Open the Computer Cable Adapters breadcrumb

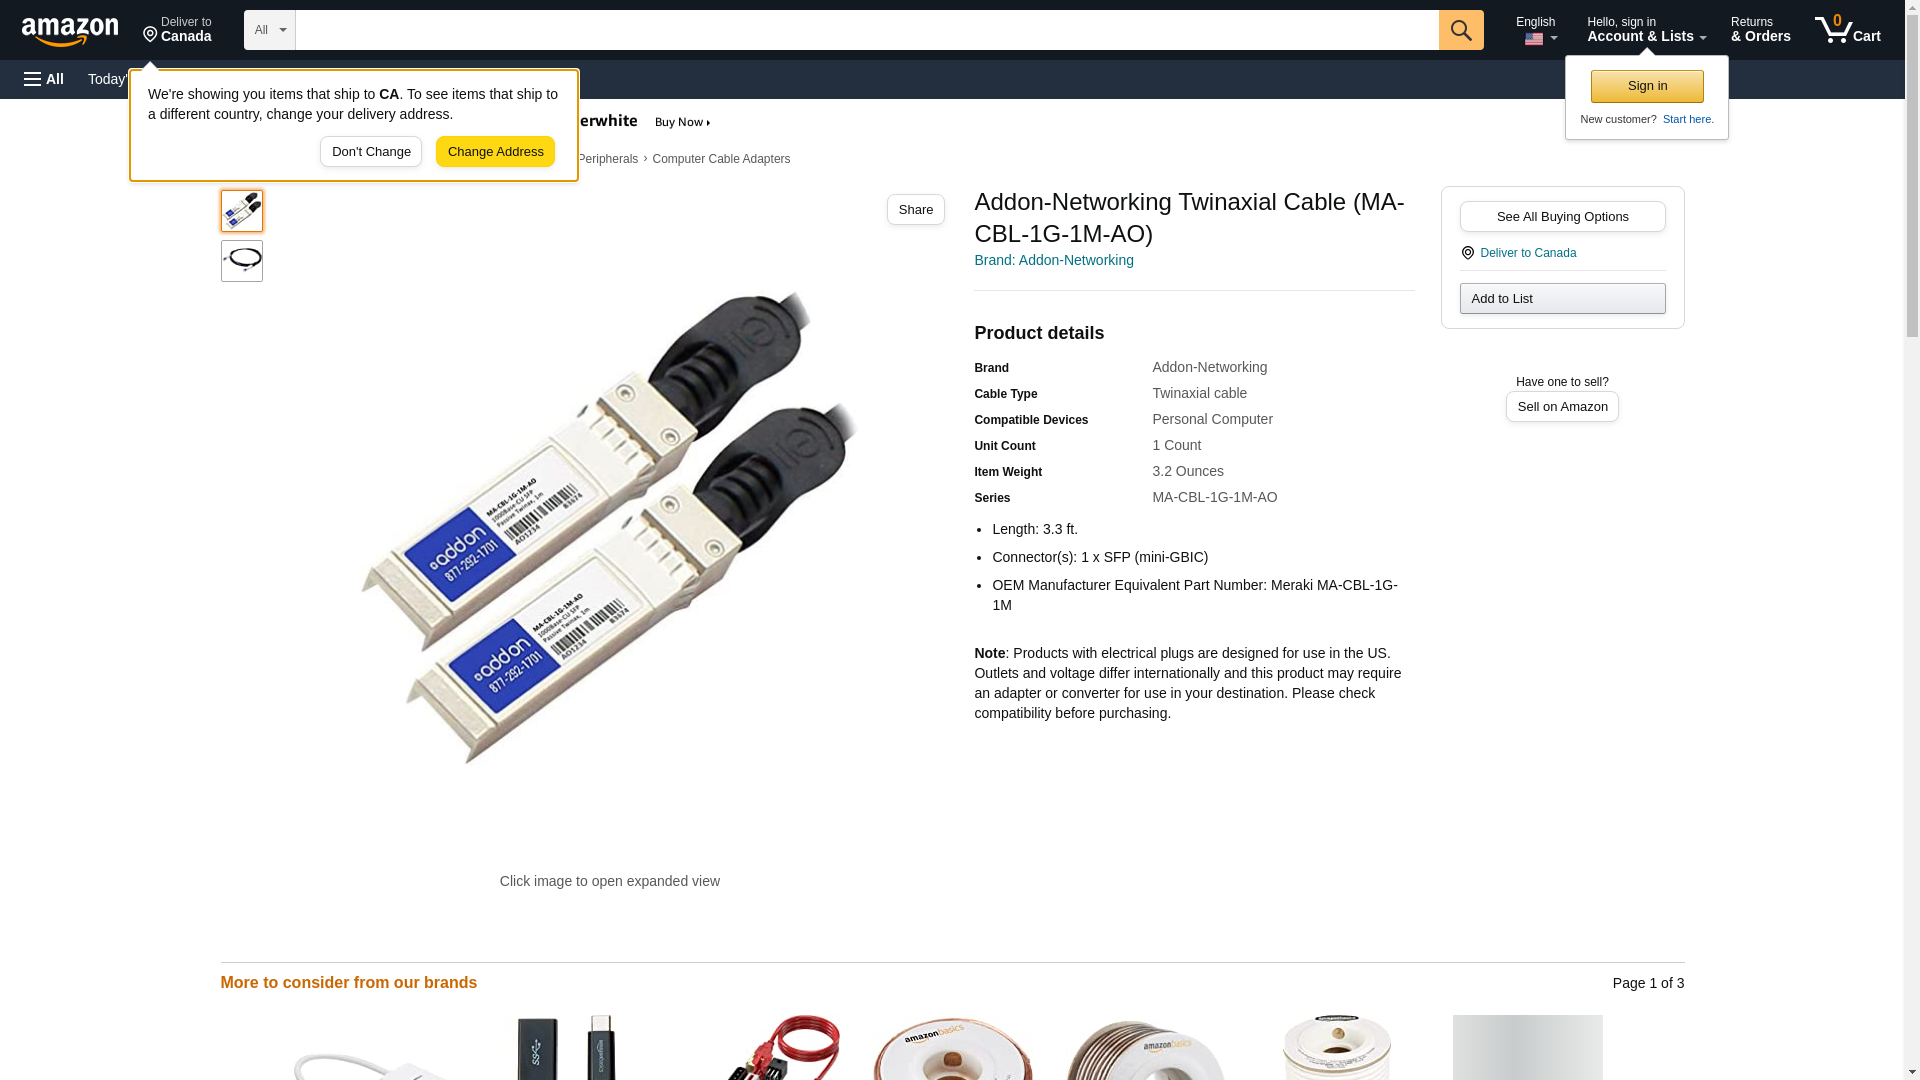click(x=721, y=159)
